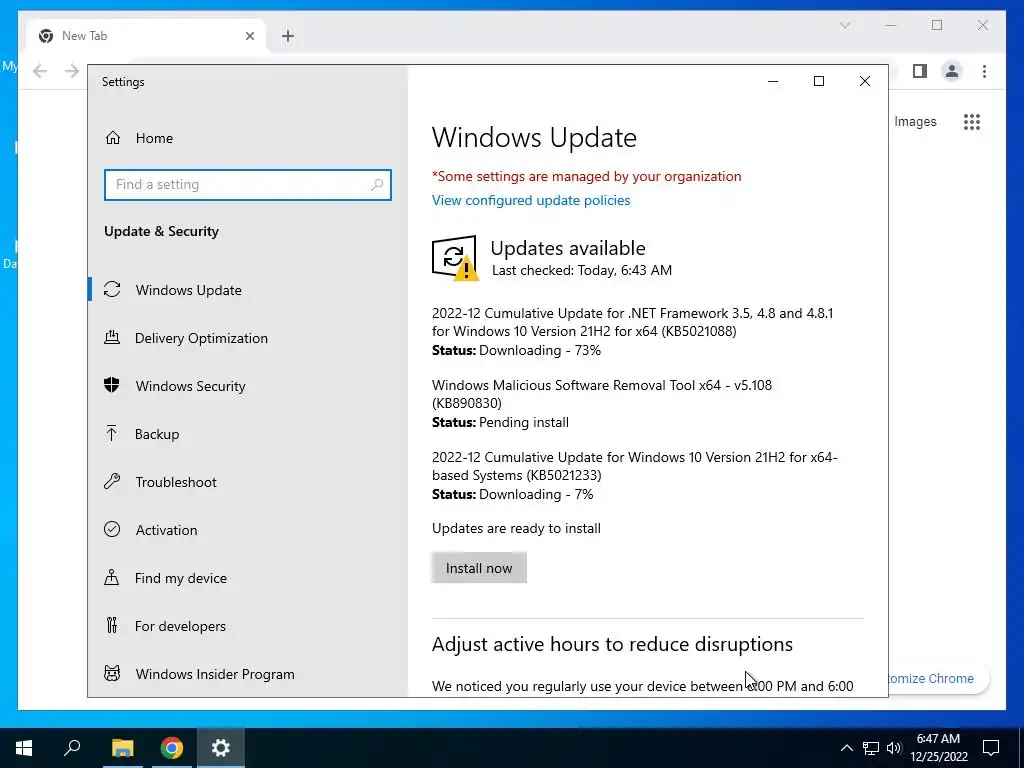The image size is (1024, 768).
Task: Select Windows Security in the sidebar
Action: [248, 386]
